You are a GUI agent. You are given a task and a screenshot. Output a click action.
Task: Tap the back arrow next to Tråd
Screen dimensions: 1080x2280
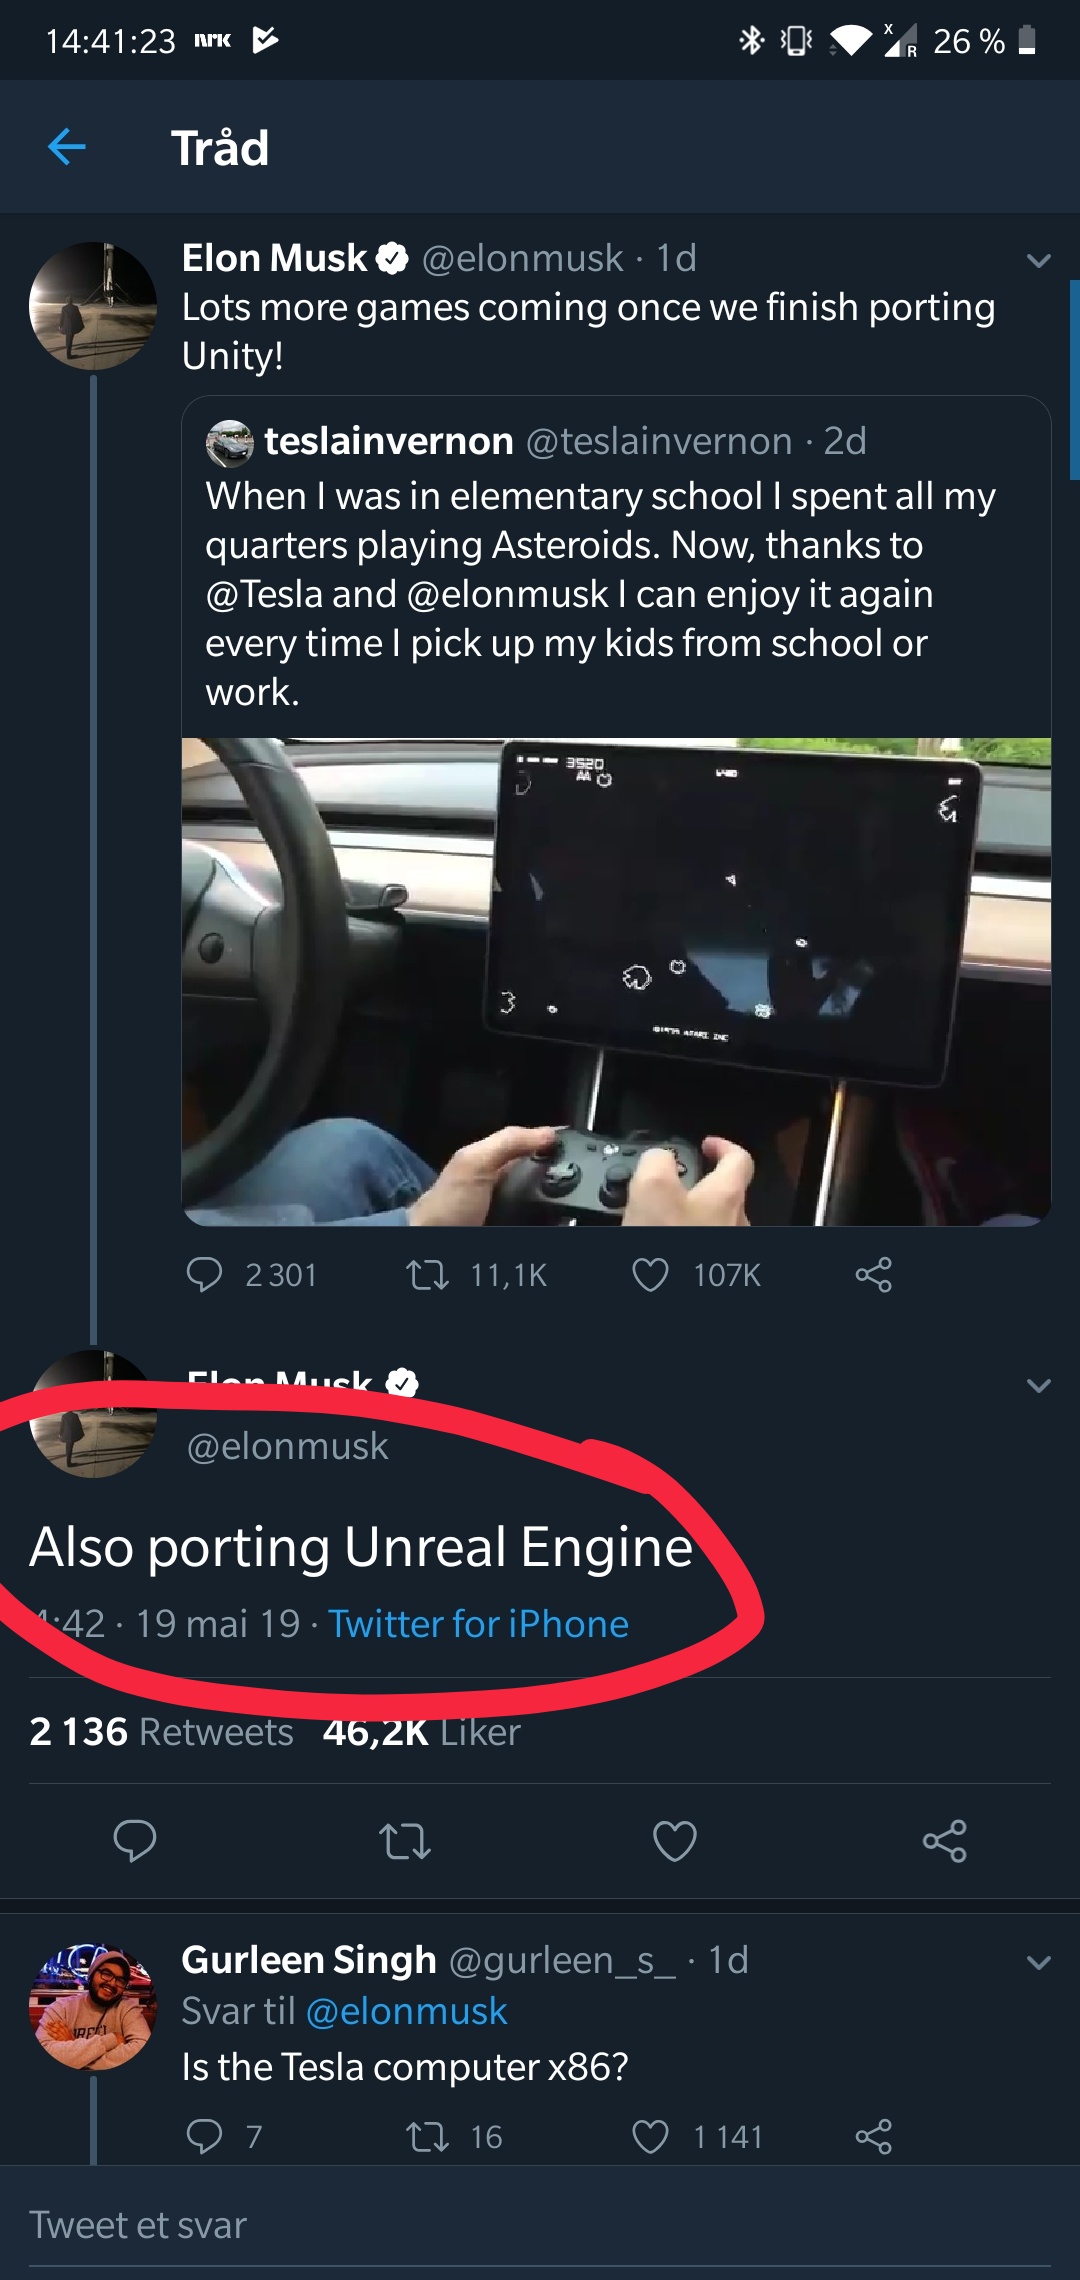[x=67, y=147]
